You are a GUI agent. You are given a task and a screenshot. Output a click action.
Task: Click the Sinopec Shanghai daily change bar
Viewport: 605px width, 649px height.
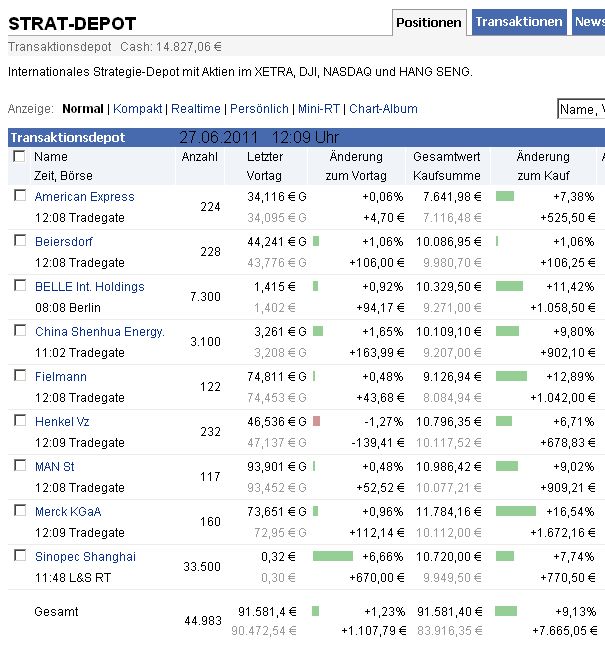(333, 556)
